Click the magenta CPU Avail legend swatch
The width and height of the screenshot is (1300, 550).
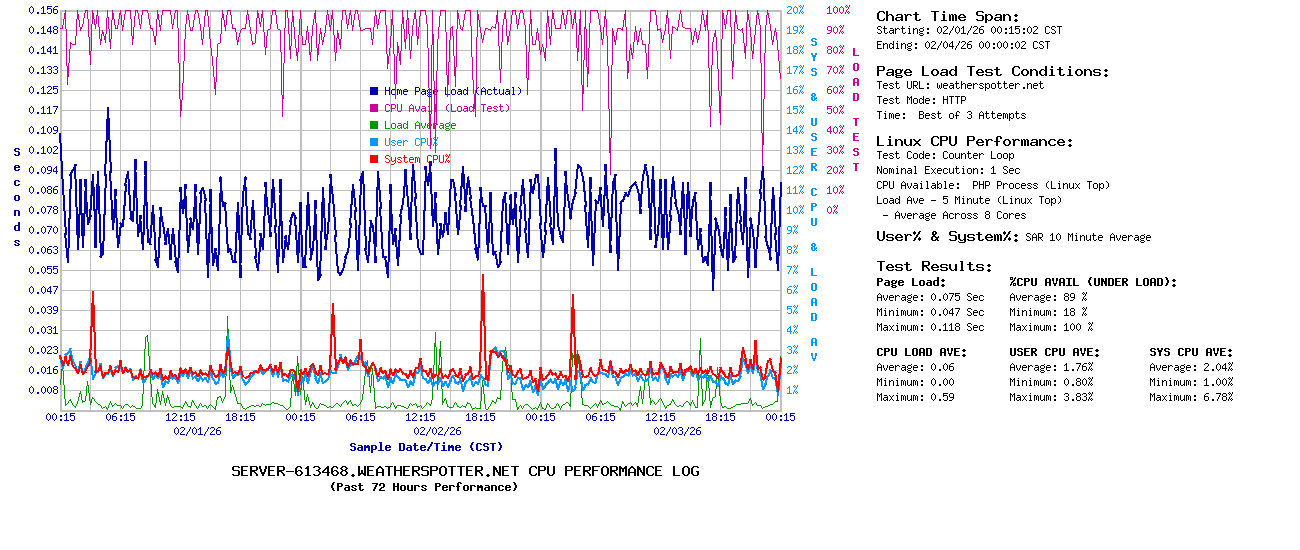374,108
